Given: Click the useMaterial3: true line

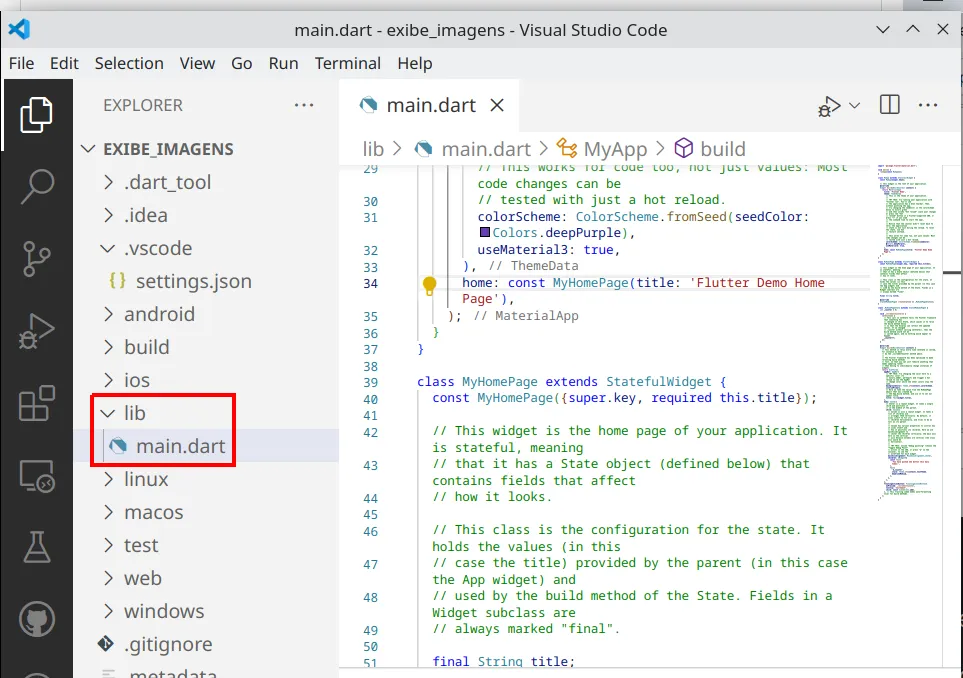Looking at the screenshot, I should tap(548, 250).
